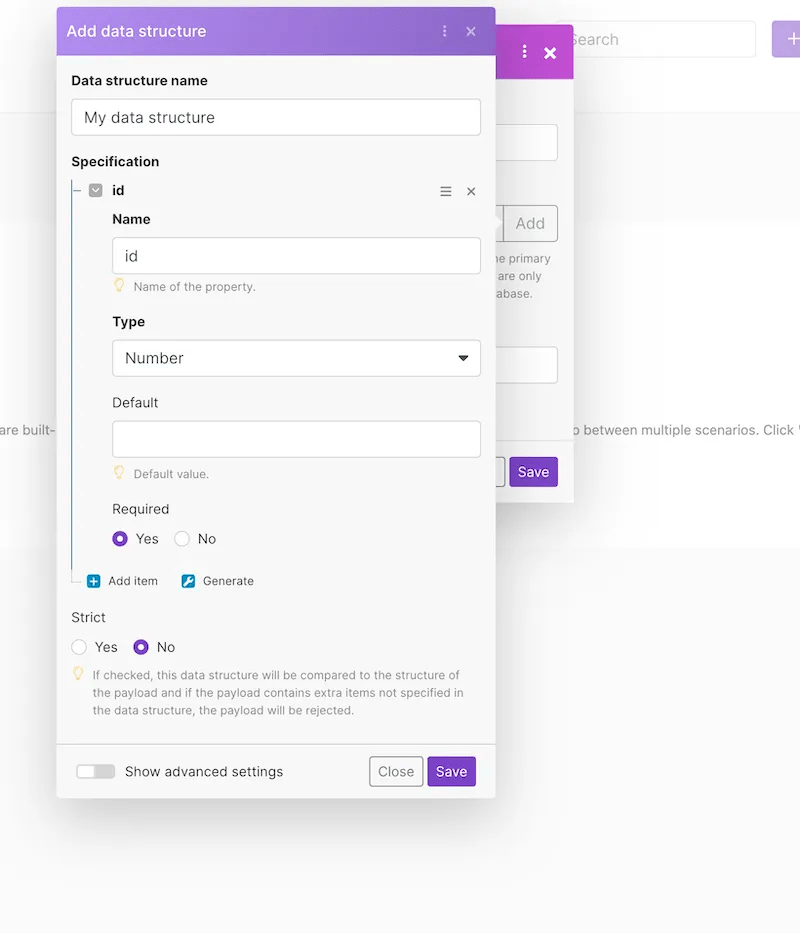The image size is (800, 933).
Task: Open the Type dropdown showing Number
Action: [296, 358]
